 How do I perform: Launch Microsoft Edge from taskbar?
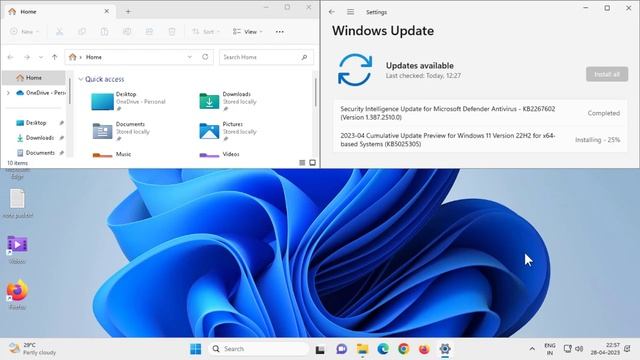(383, 349)
